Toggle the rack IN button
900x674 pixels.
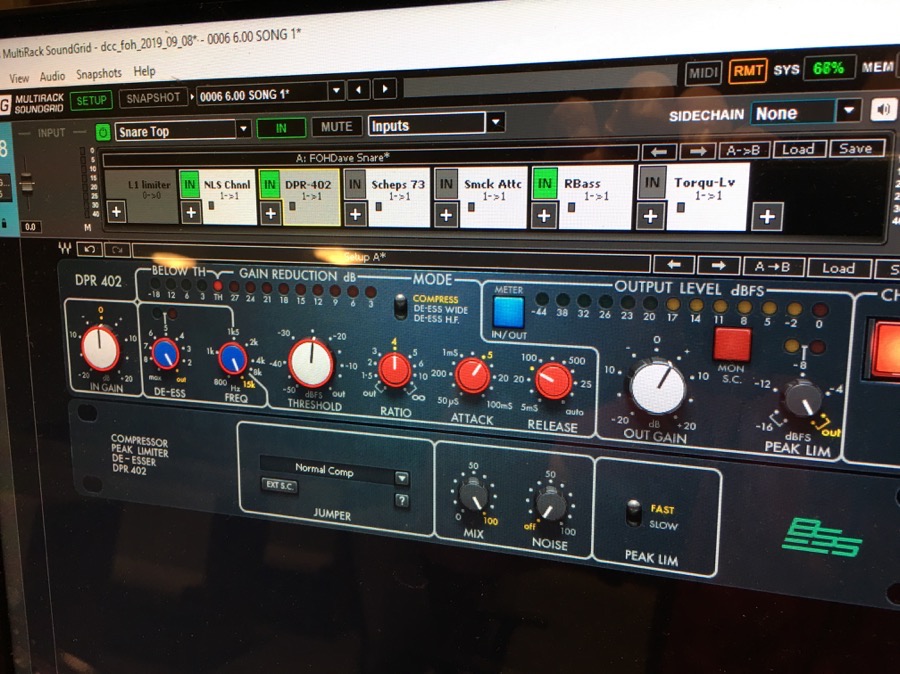pyautogui.click(x=281, y=128)
